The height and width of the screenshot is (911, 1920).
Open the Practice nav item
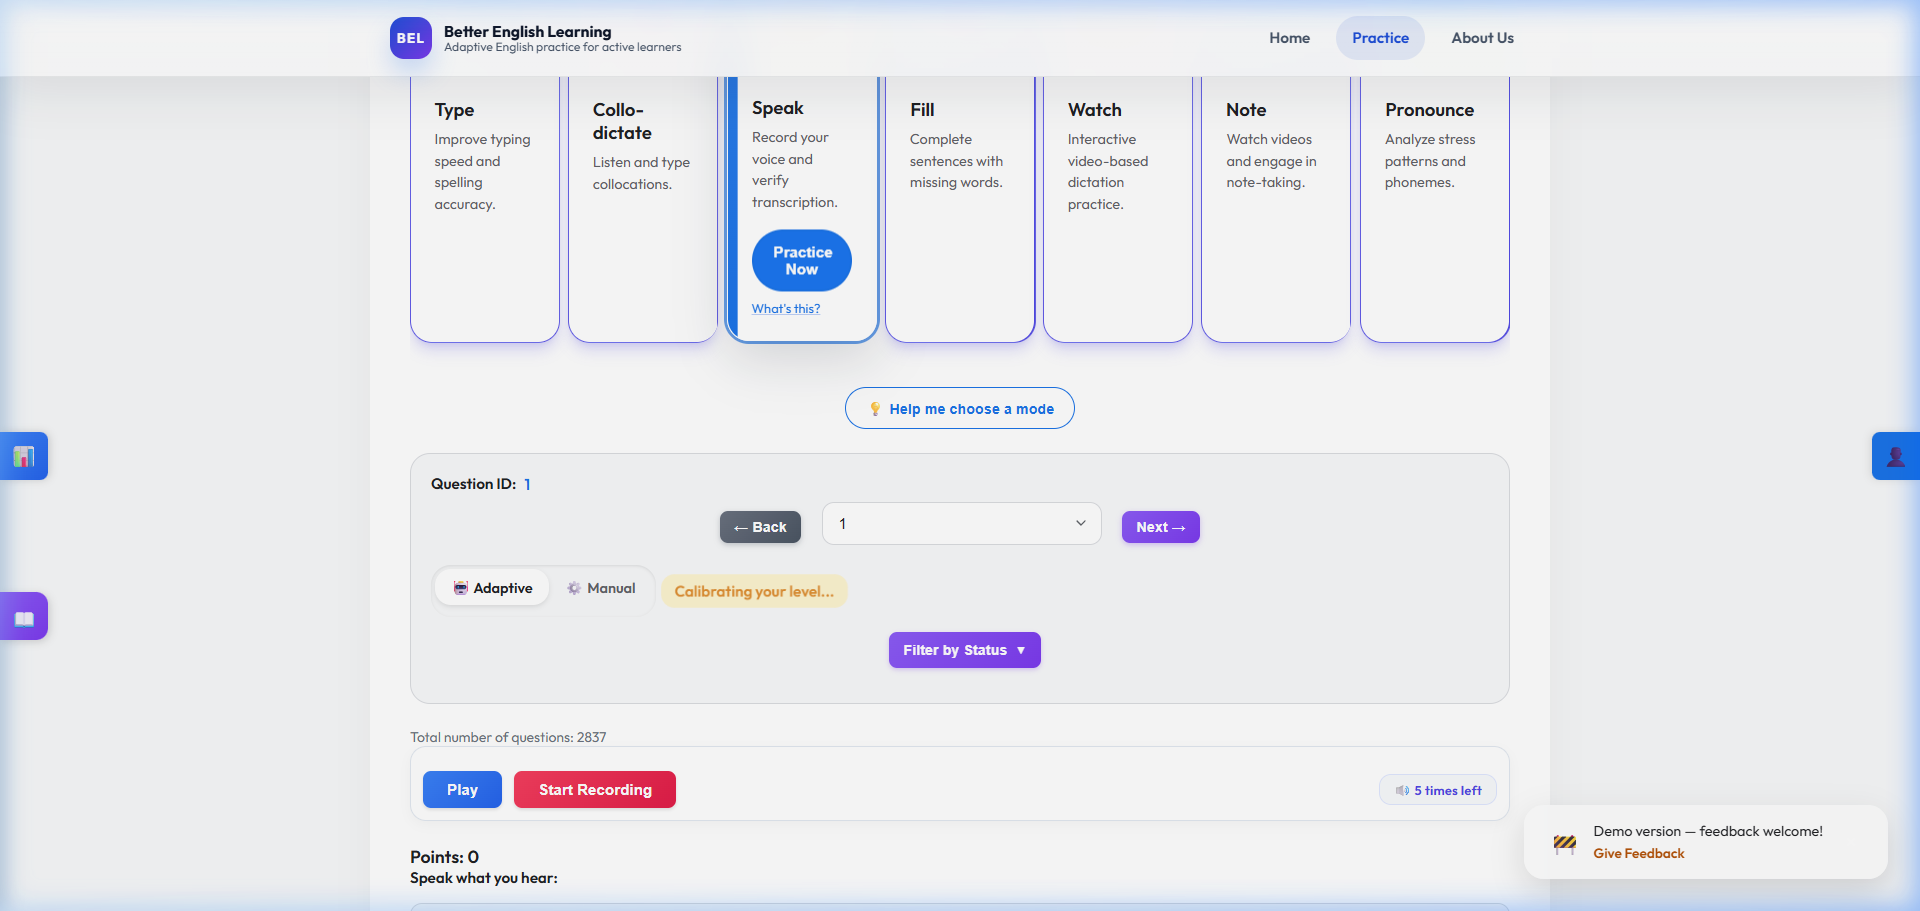(x=1380, y=38)
